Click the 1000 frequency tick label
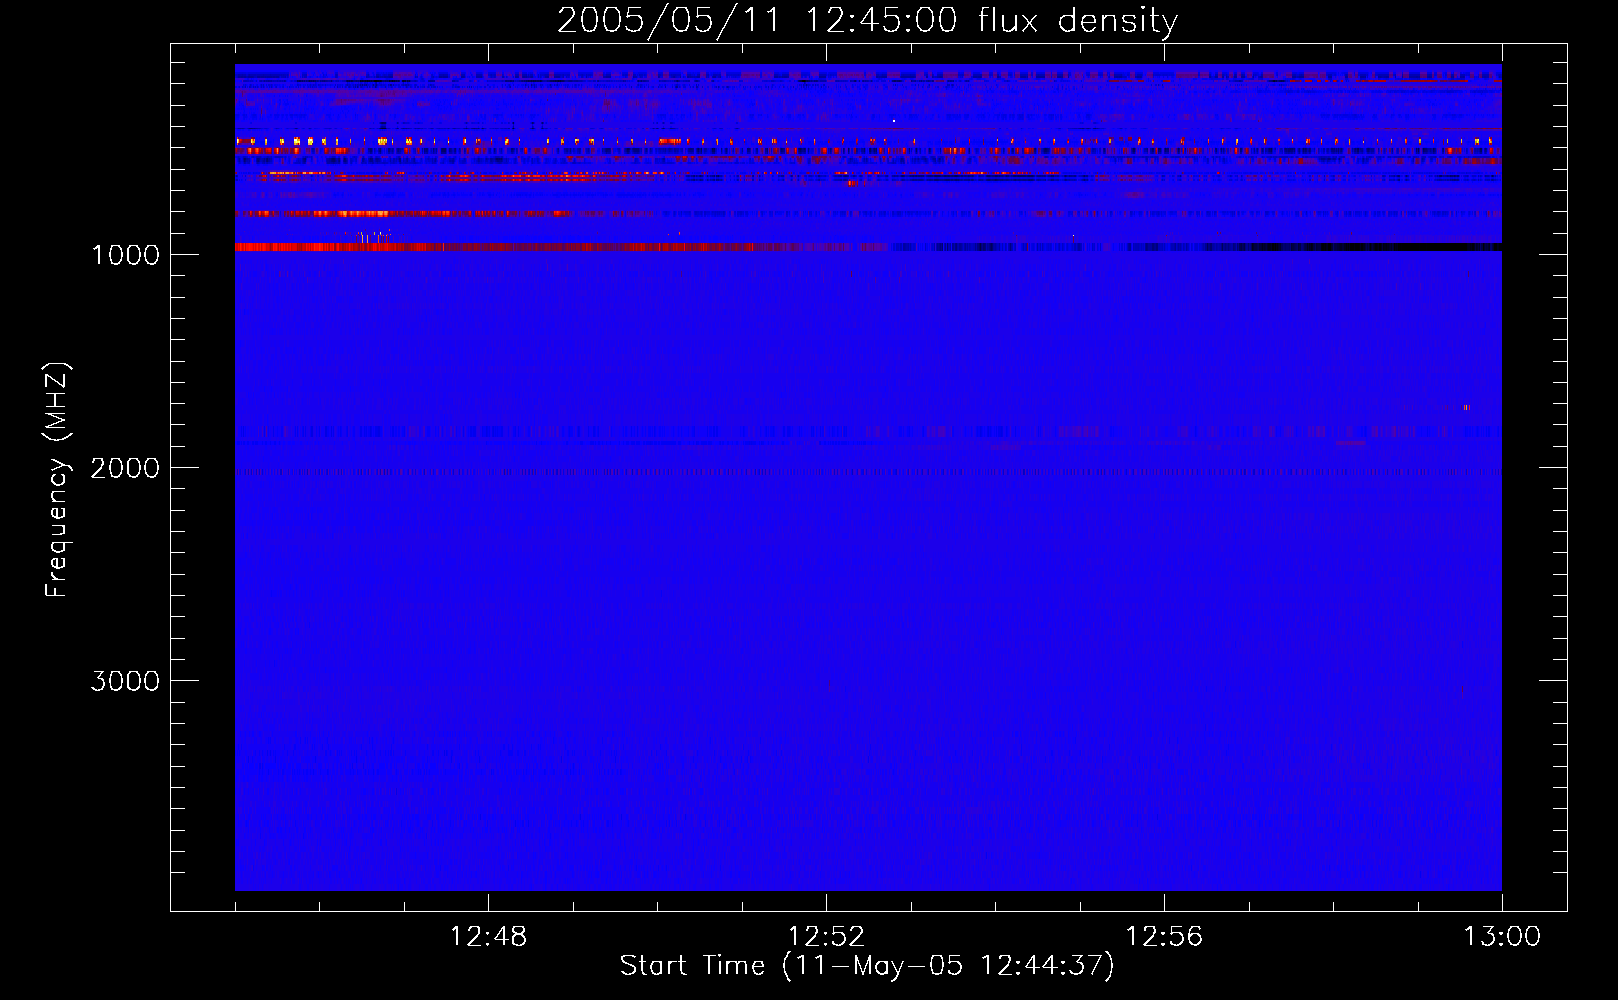1618x1000 pixels. click(125, 255)
